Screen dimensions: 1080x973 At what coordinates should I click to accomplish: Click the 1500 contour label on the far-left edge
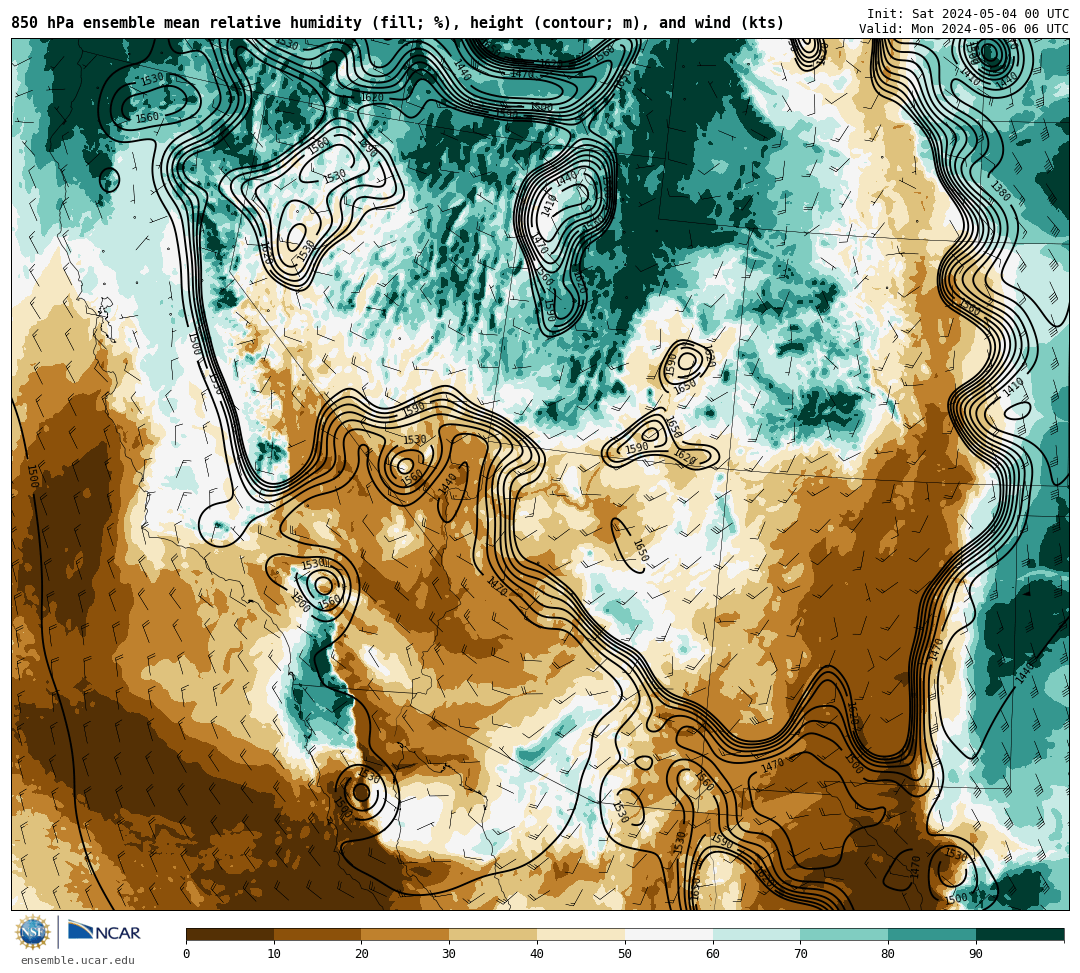(x=32, y=477)
